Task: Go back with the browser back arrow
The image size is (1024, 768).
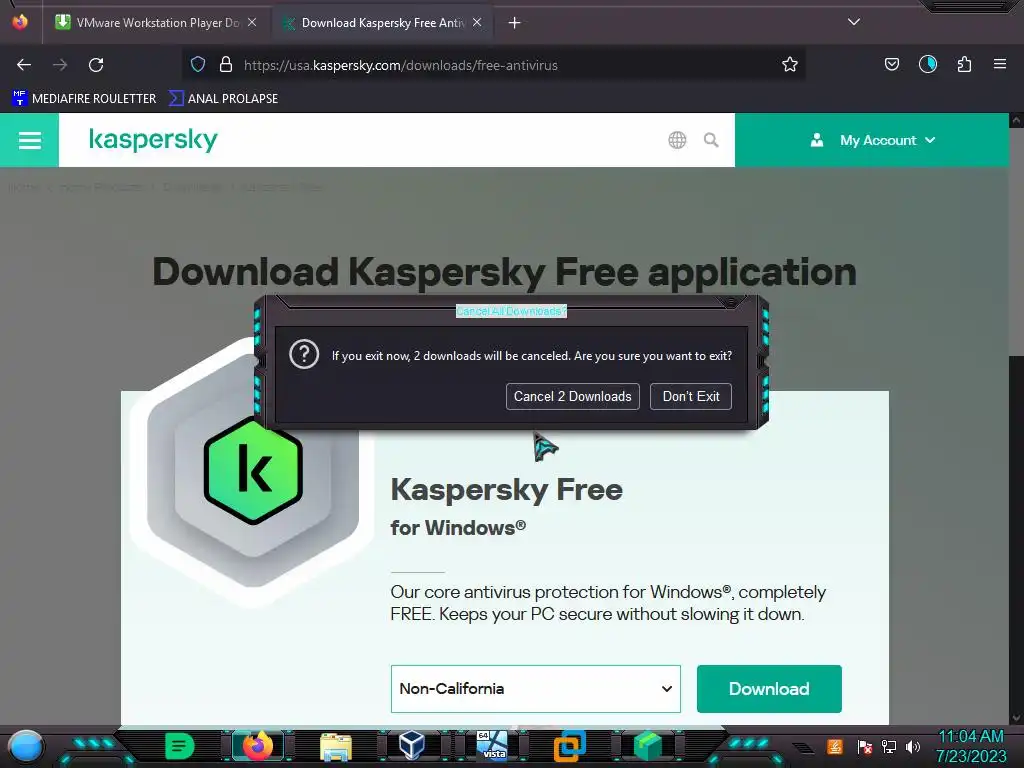Action: click(x=24, y=65)
